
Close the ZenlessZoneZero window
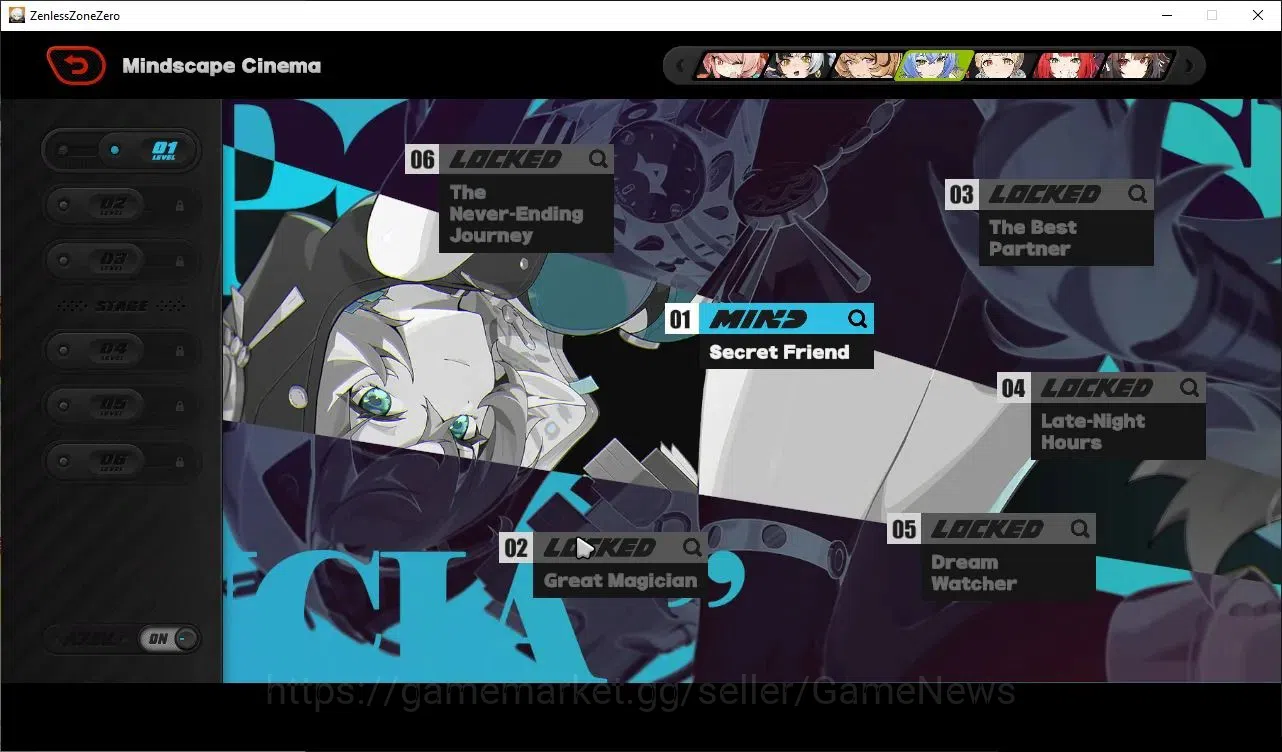1258,15
